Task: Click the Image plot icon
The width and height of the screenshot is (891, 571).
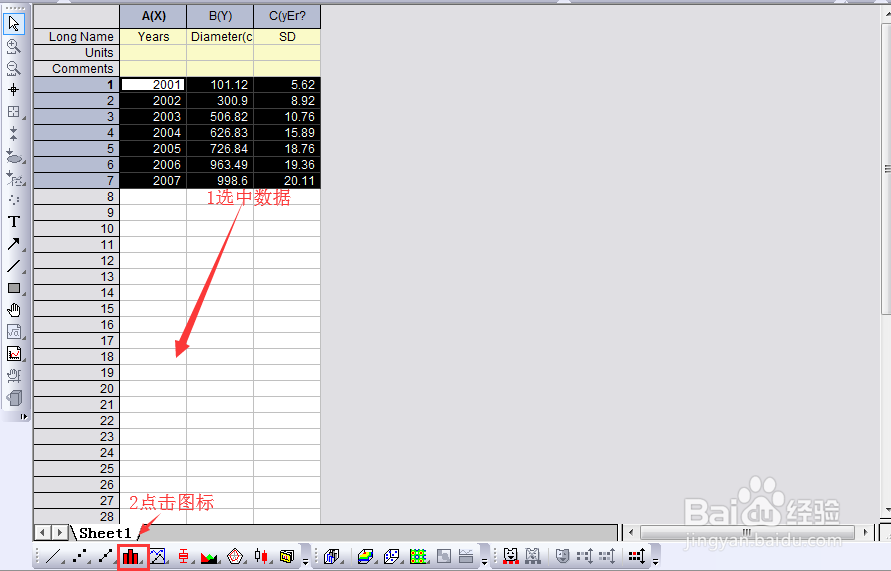Action: tap(444, 556)
